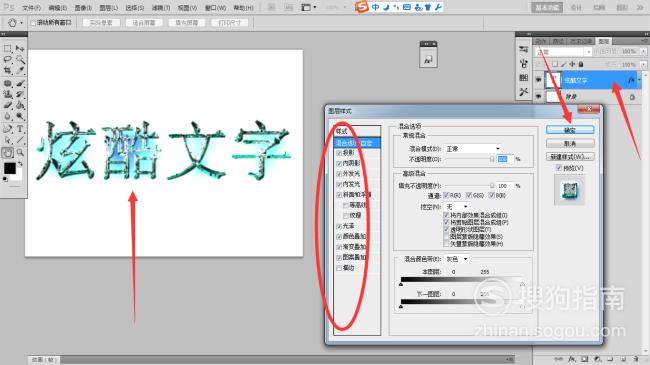Select the Lasso tool
650x365 pixels.
point(7,60)
